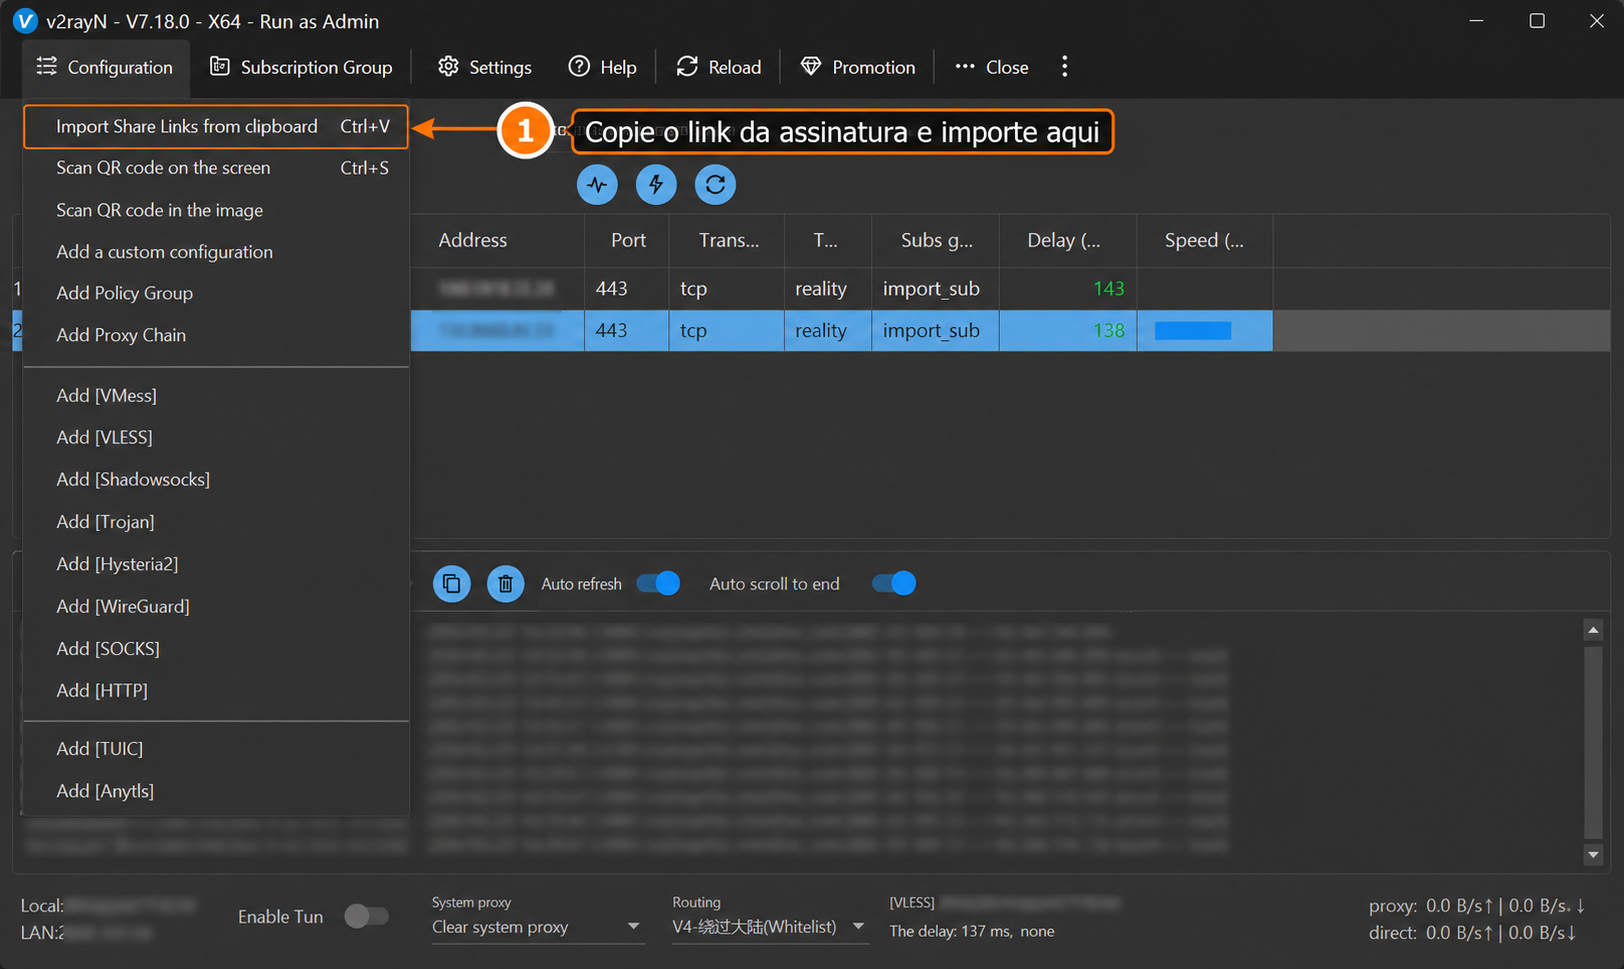
Task: Select Add a custom configuration
Action: [216, 252]
